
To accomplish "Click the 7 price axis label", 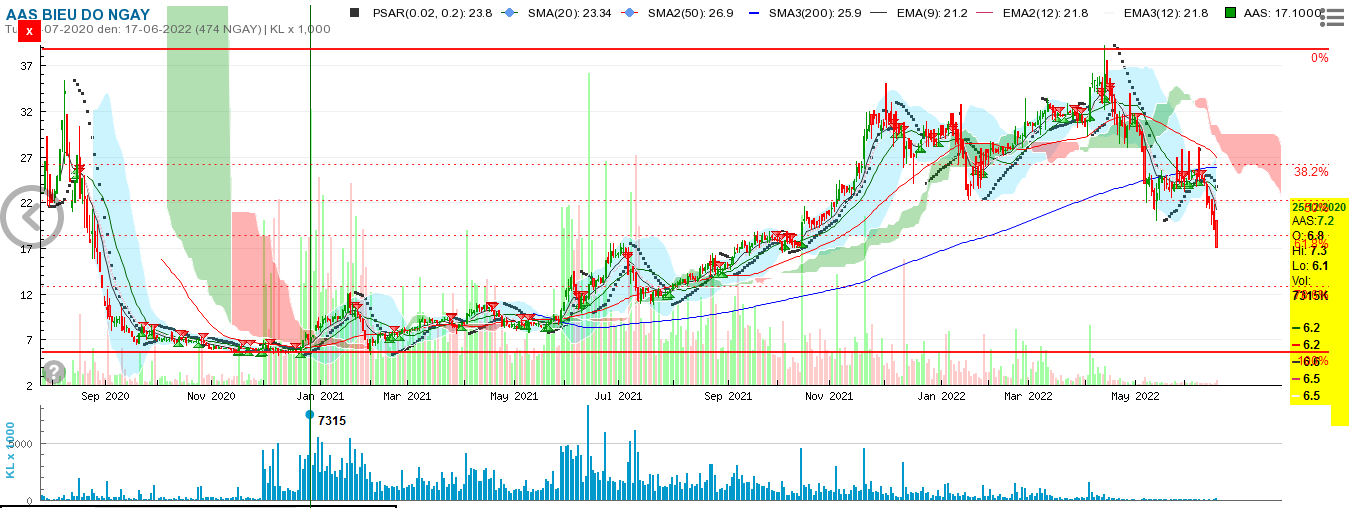I will 31,340.
